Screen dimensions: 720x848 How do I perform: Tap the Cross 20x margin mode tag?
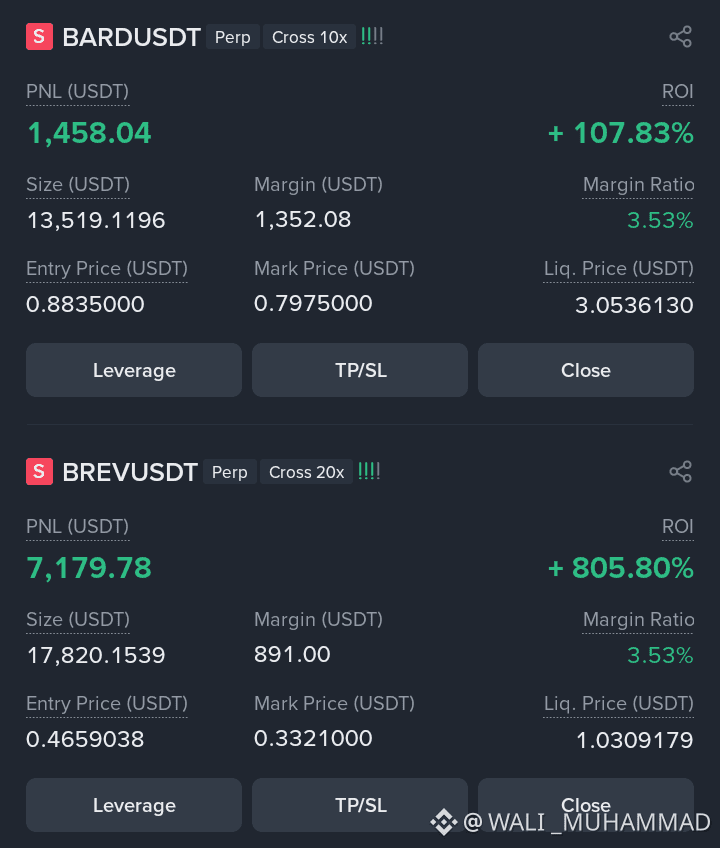[307, 472]
